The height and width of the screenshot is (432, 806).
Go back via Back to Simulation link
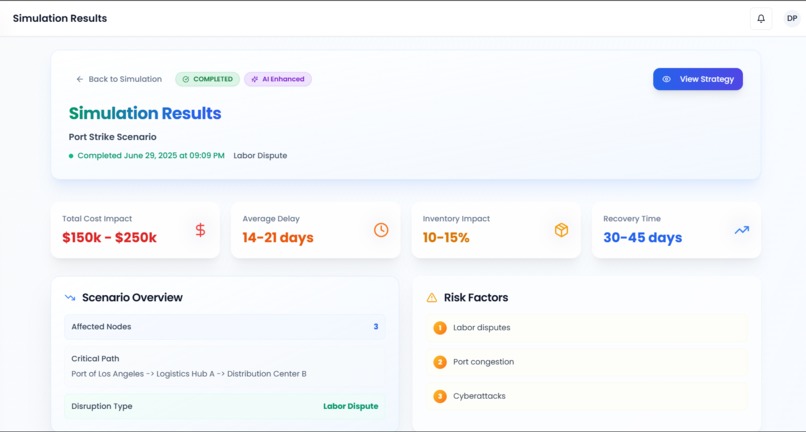119,79
